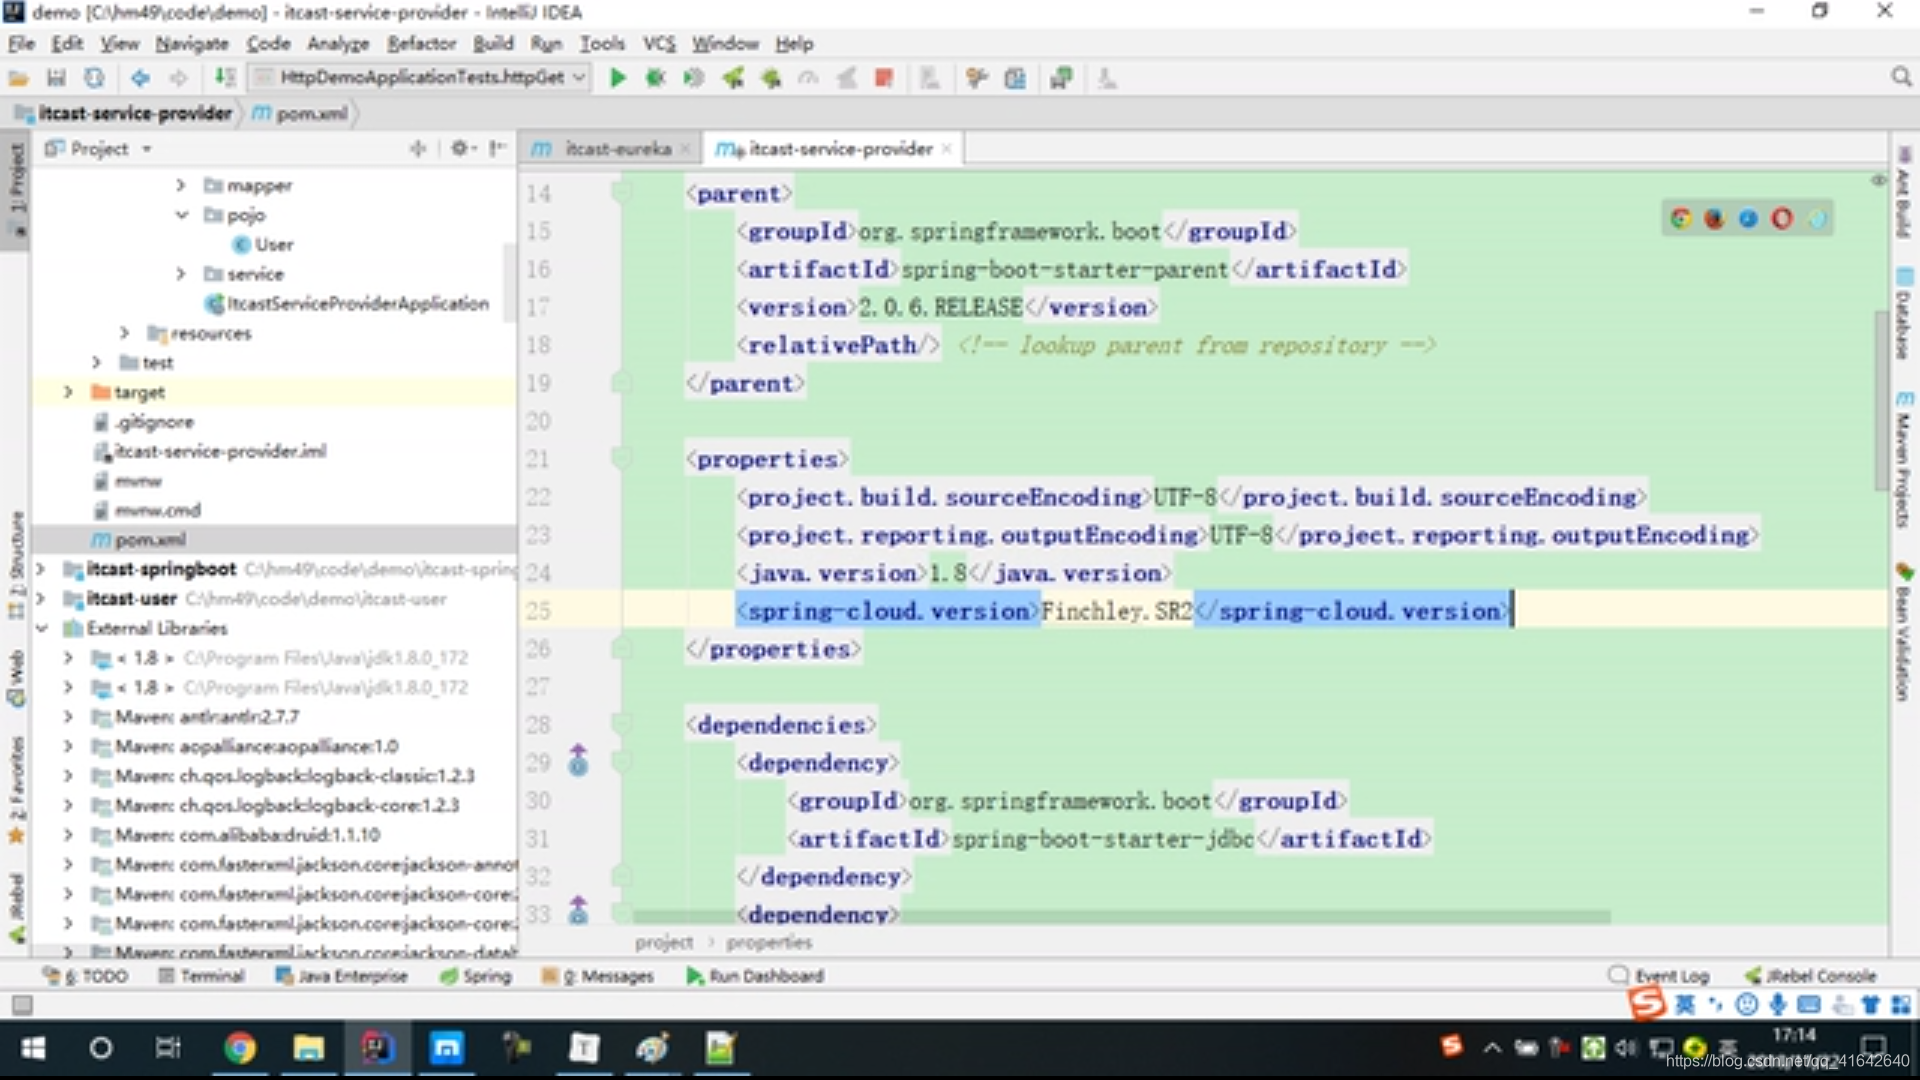
Task: Open the File menu
Action: pos(21,44)
